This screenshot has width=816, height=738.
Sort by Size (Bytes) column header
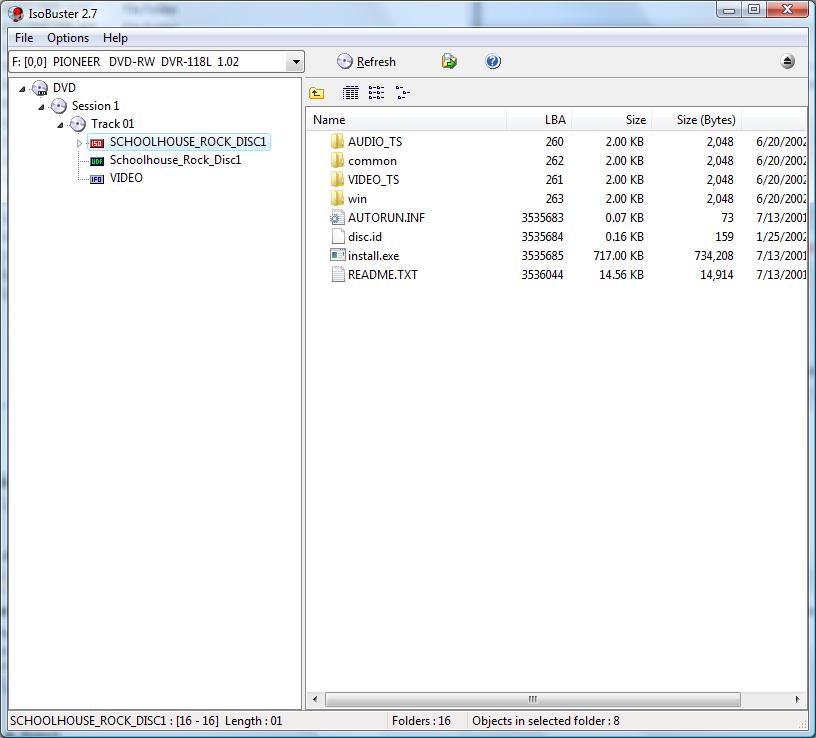(x=697, y=120)
